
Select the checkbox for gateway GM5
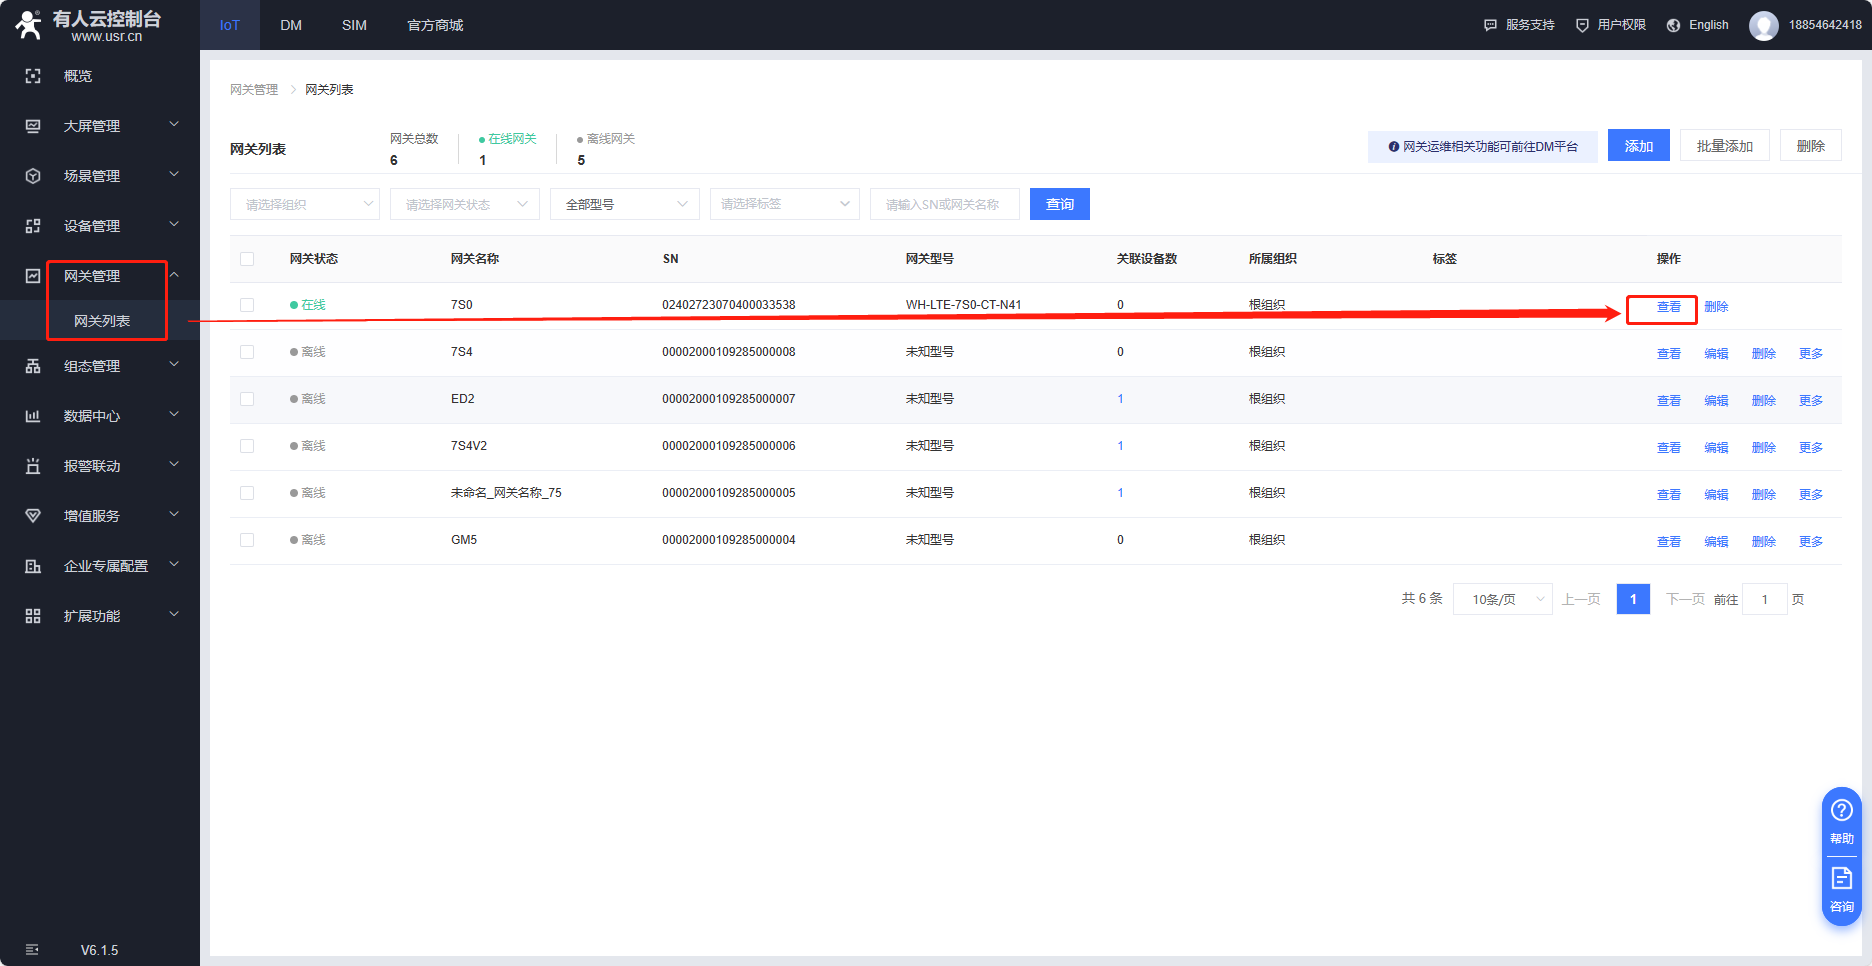click(x=247, y=540)
